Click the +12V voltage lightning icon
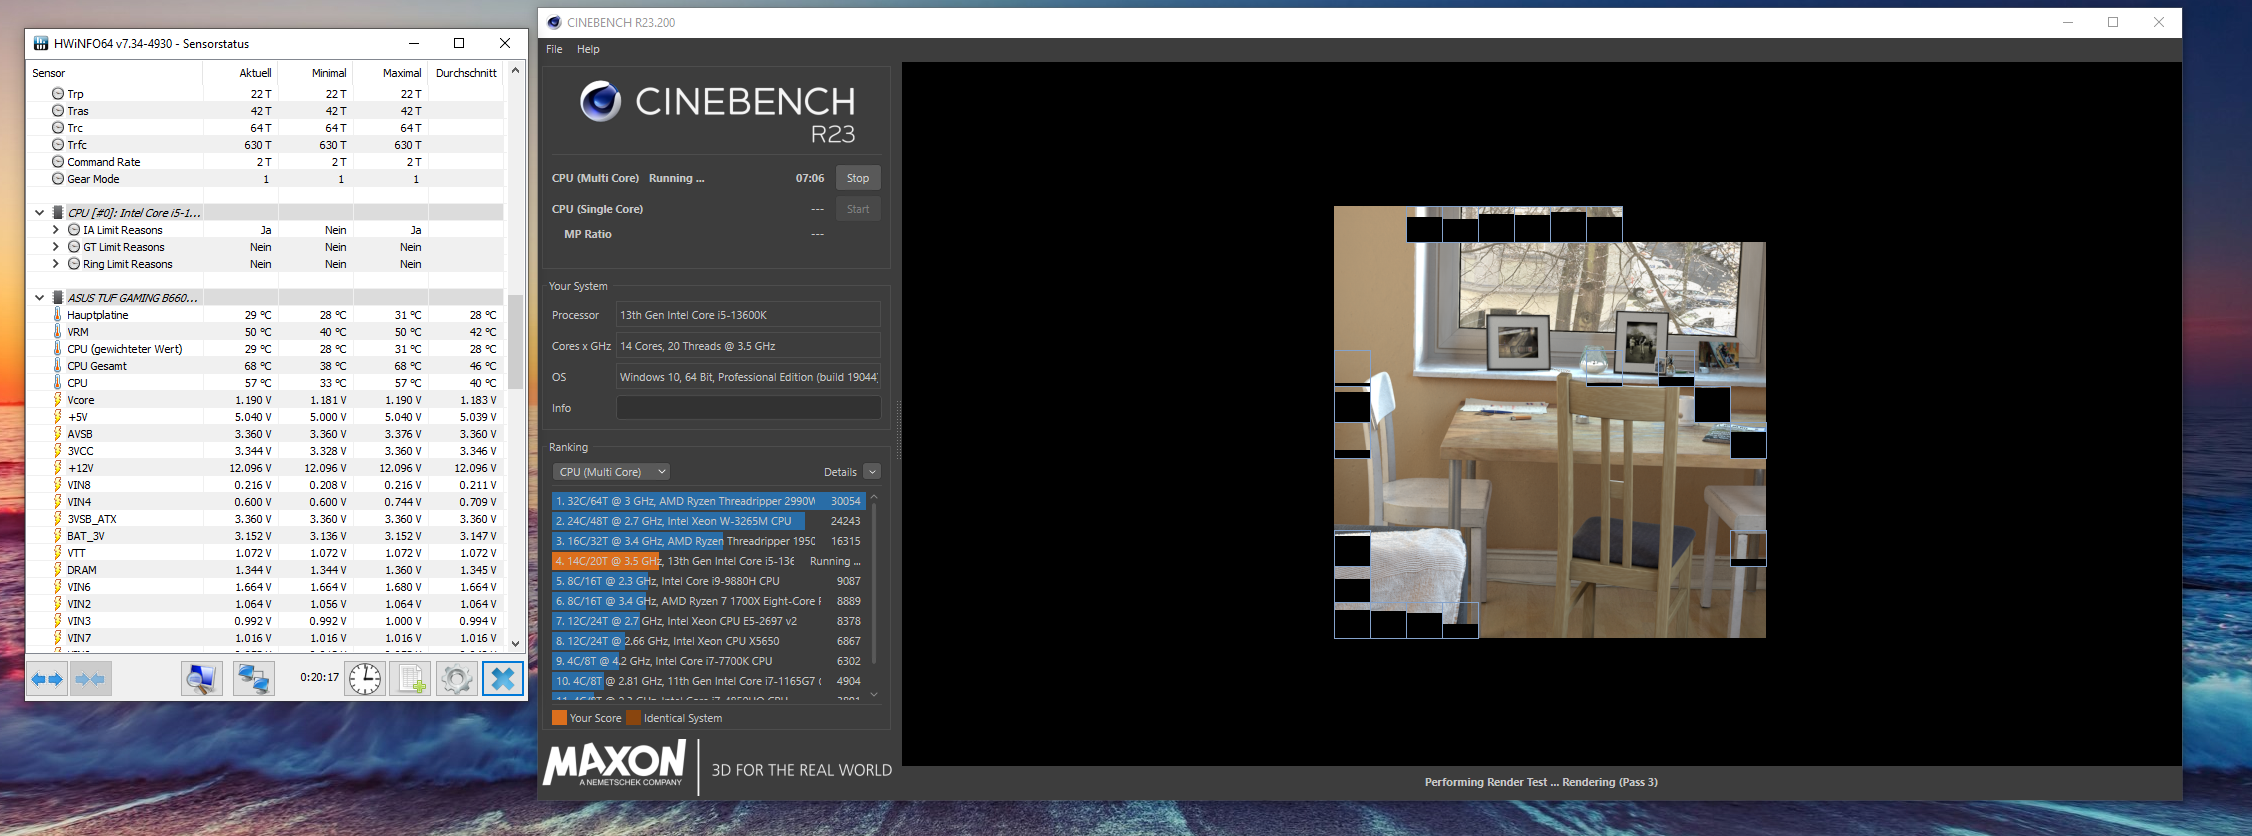 point(58,467)
